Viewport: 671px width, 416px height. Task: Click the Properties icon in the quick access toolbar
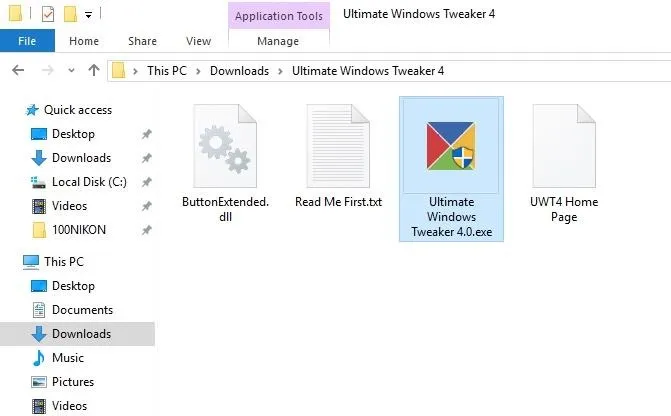coord(48,14)
